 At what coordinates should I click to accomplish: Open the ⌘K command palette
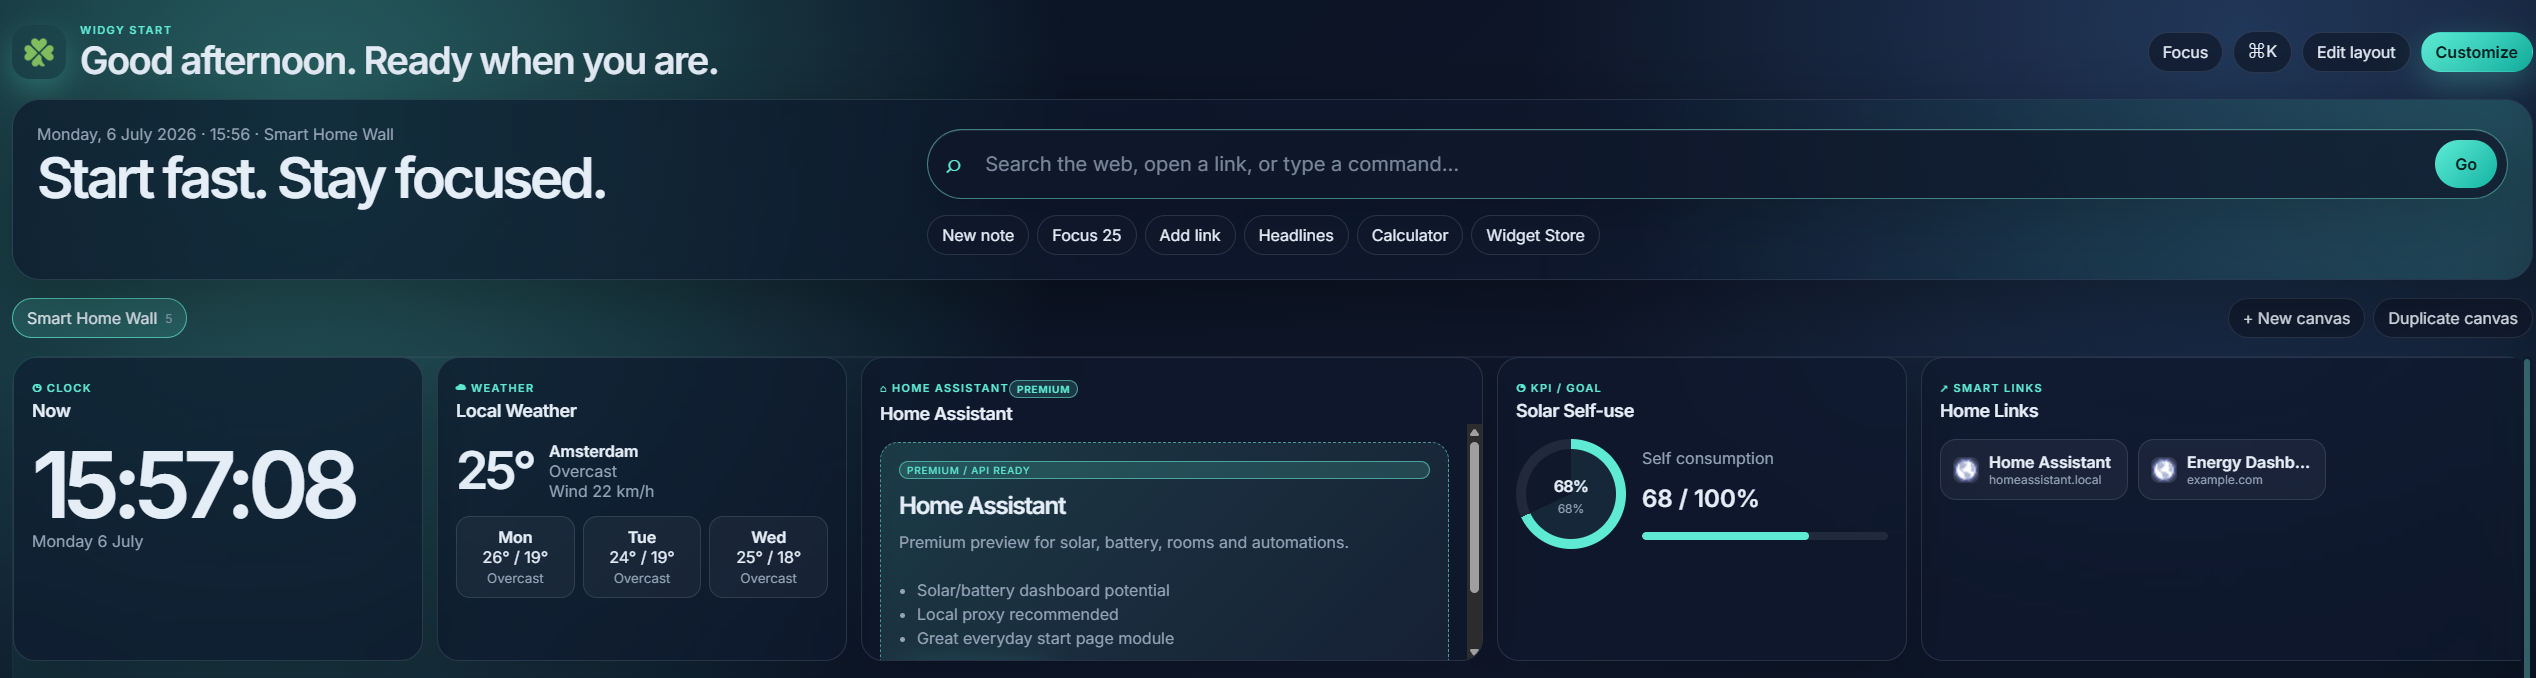point(2262,52)
